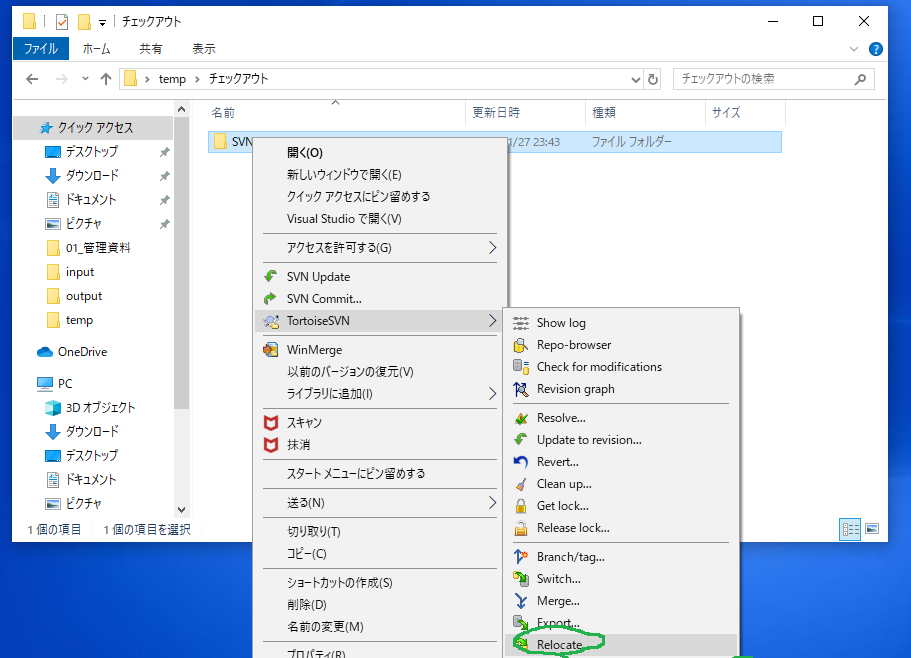This screenshot has width=911, height=658.
Task: Click the チェックアウトの検索 search box
Action: [773, 79]
